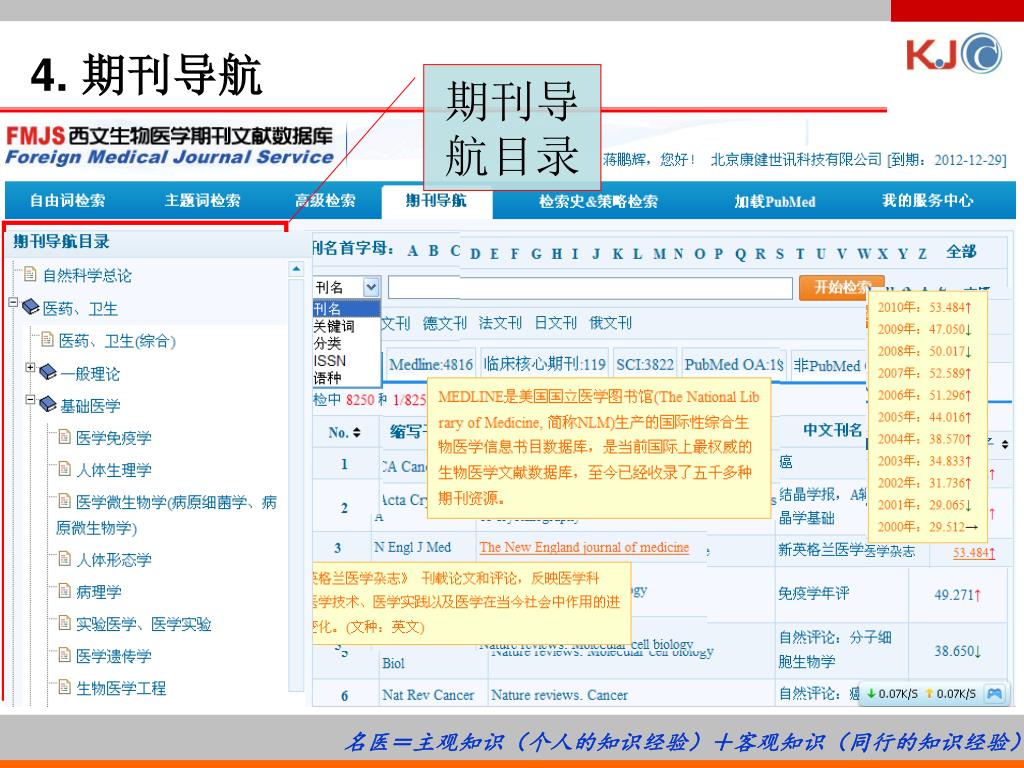The height and width of the screenshot is (768, 1024).
Task: Select 医学遗传学 in the tree
Action: coord(114,656)
